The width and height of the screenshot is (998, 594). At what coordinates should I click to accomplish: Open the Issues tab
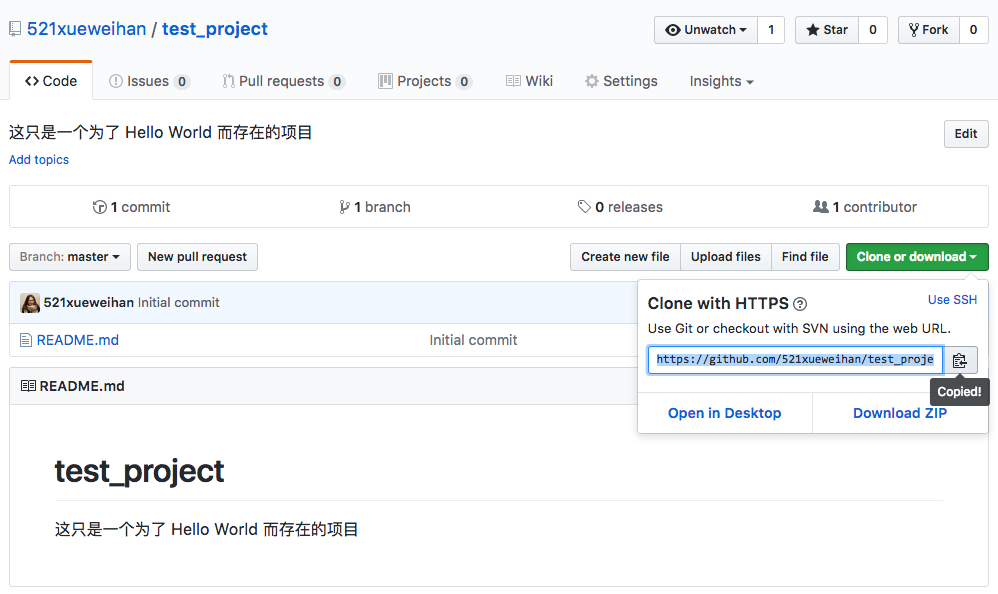pyautogui.click(x=150, y=81)
